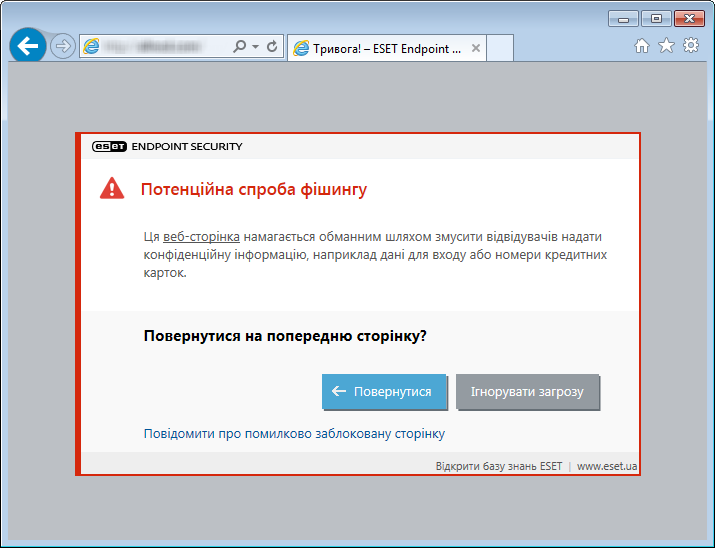Click the browser Forward arrow button
The image size is (715, 548).
click(x=63, y=47)
